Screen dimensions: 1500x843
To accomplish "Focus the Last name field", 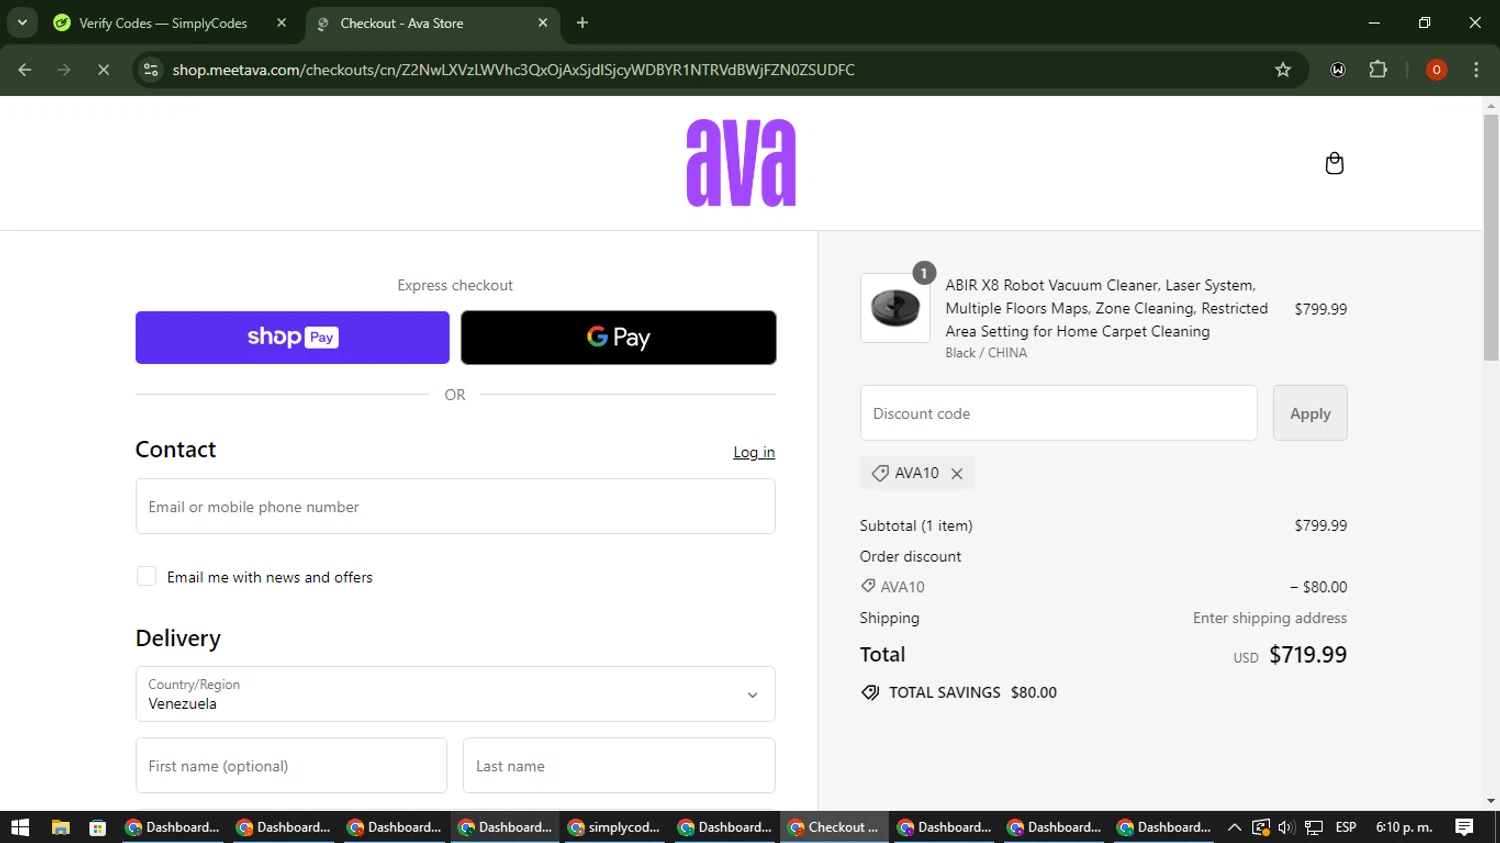I will click(619, 766).
